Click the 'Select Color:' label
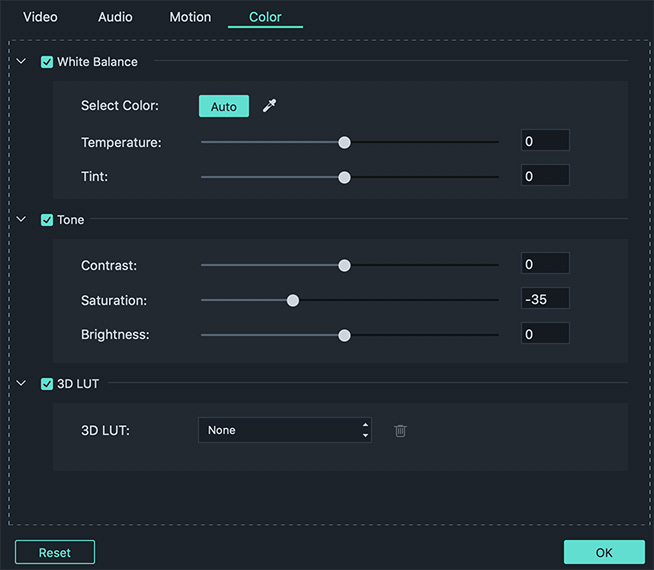This screenshot has height=570, width=654. [x=120, y=106]
